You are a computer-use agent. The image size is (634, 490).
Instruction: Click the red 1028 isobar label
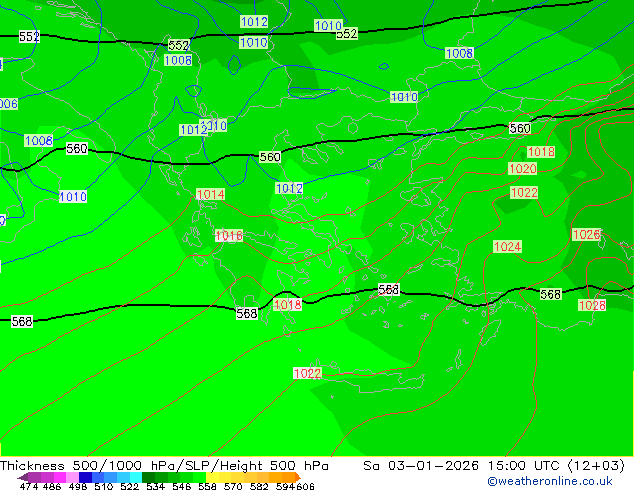592,305
